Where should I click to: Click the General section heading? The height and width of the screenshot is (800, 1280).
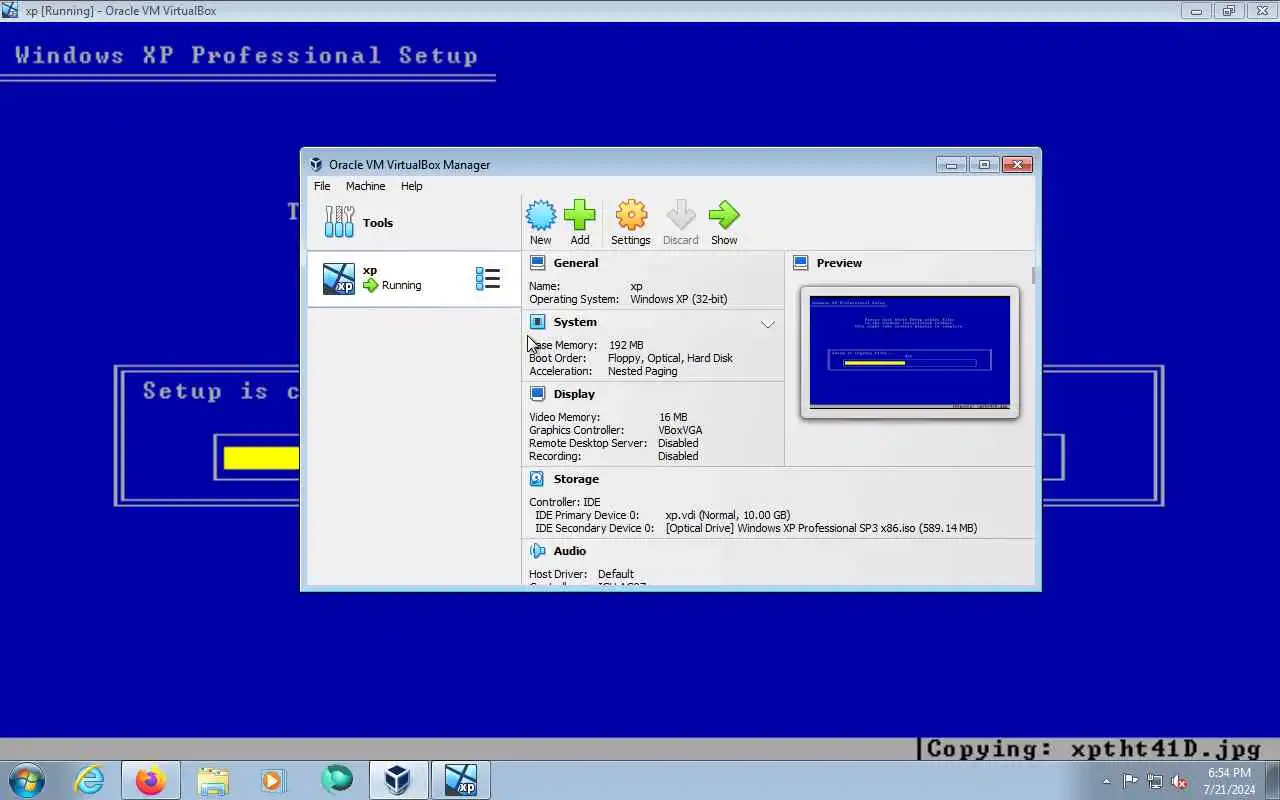tap(576, 263)
